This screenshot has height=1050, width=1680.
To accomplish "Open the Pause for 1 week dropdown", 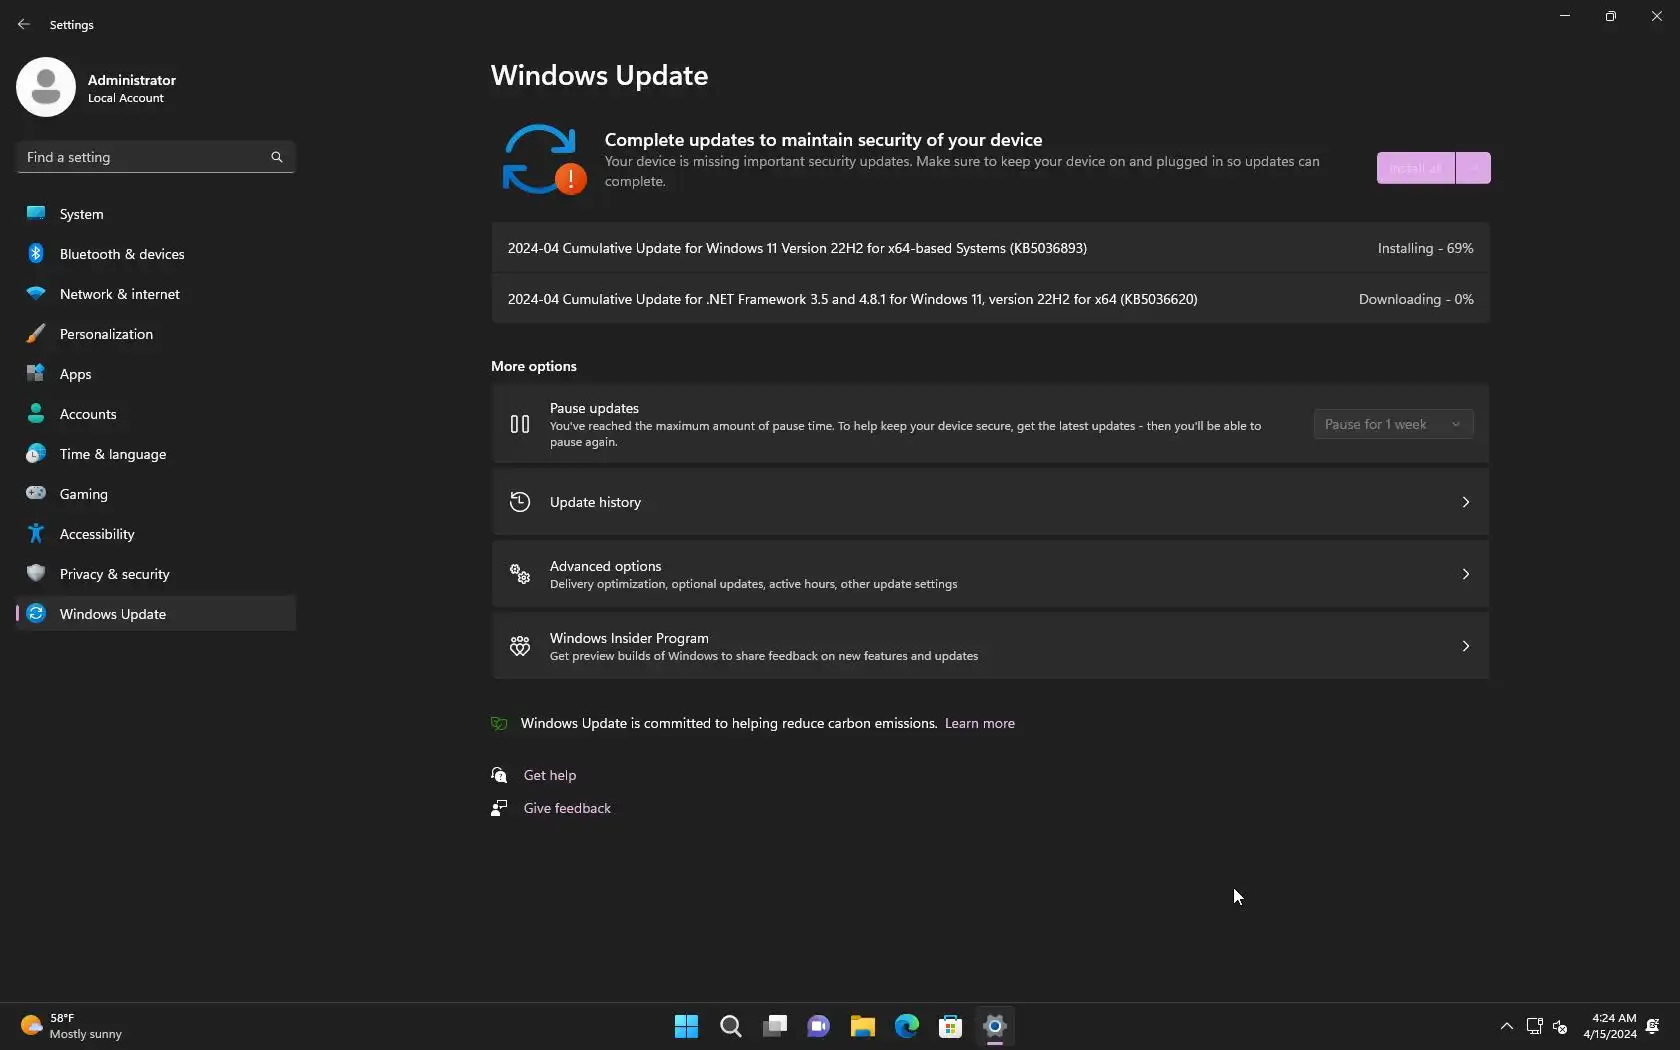I will click(x=1393, y=424).
